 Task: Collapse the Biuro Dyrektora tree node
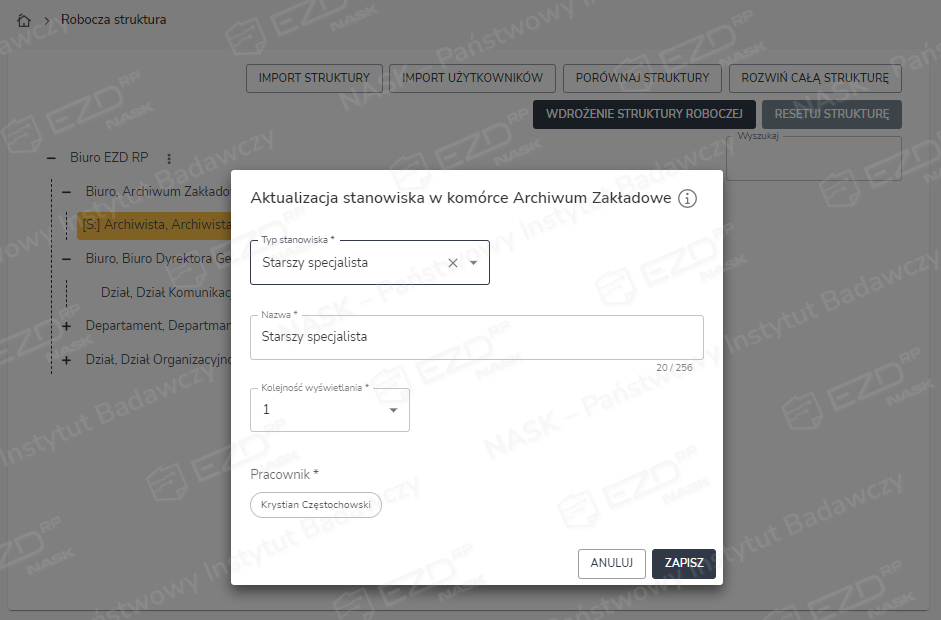[x=67, y=258]
